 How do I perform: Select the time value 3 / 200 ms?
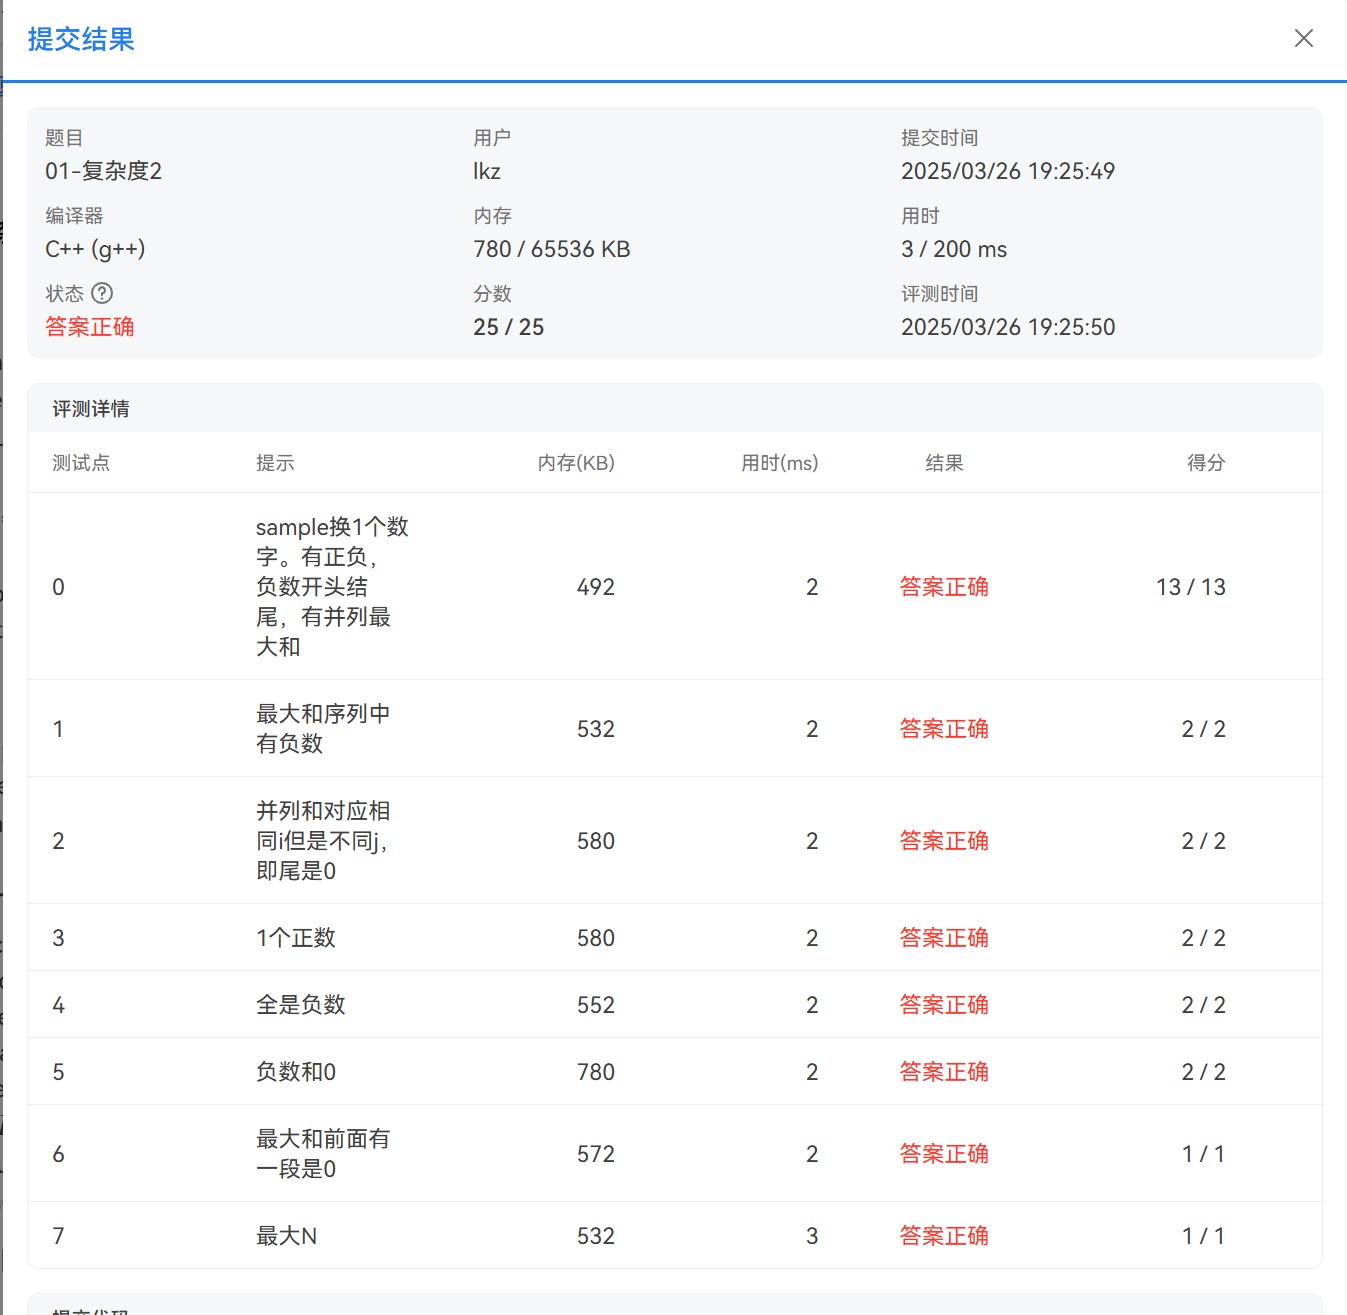(x=954, y=249)
